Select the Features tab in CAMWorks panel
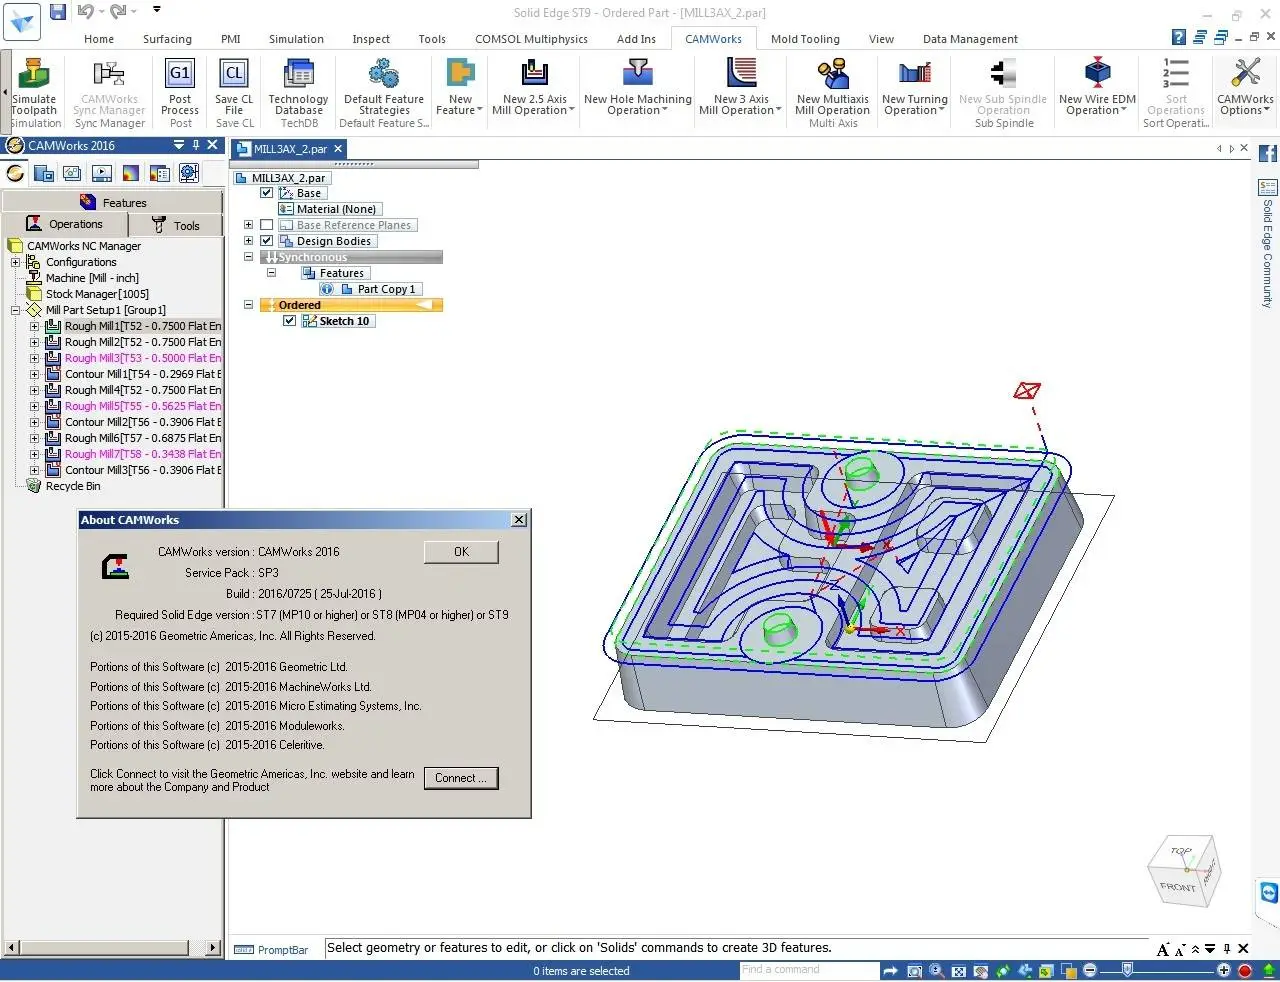The image size is (1280, 982). pyautogui.click(x=113, y=202)
